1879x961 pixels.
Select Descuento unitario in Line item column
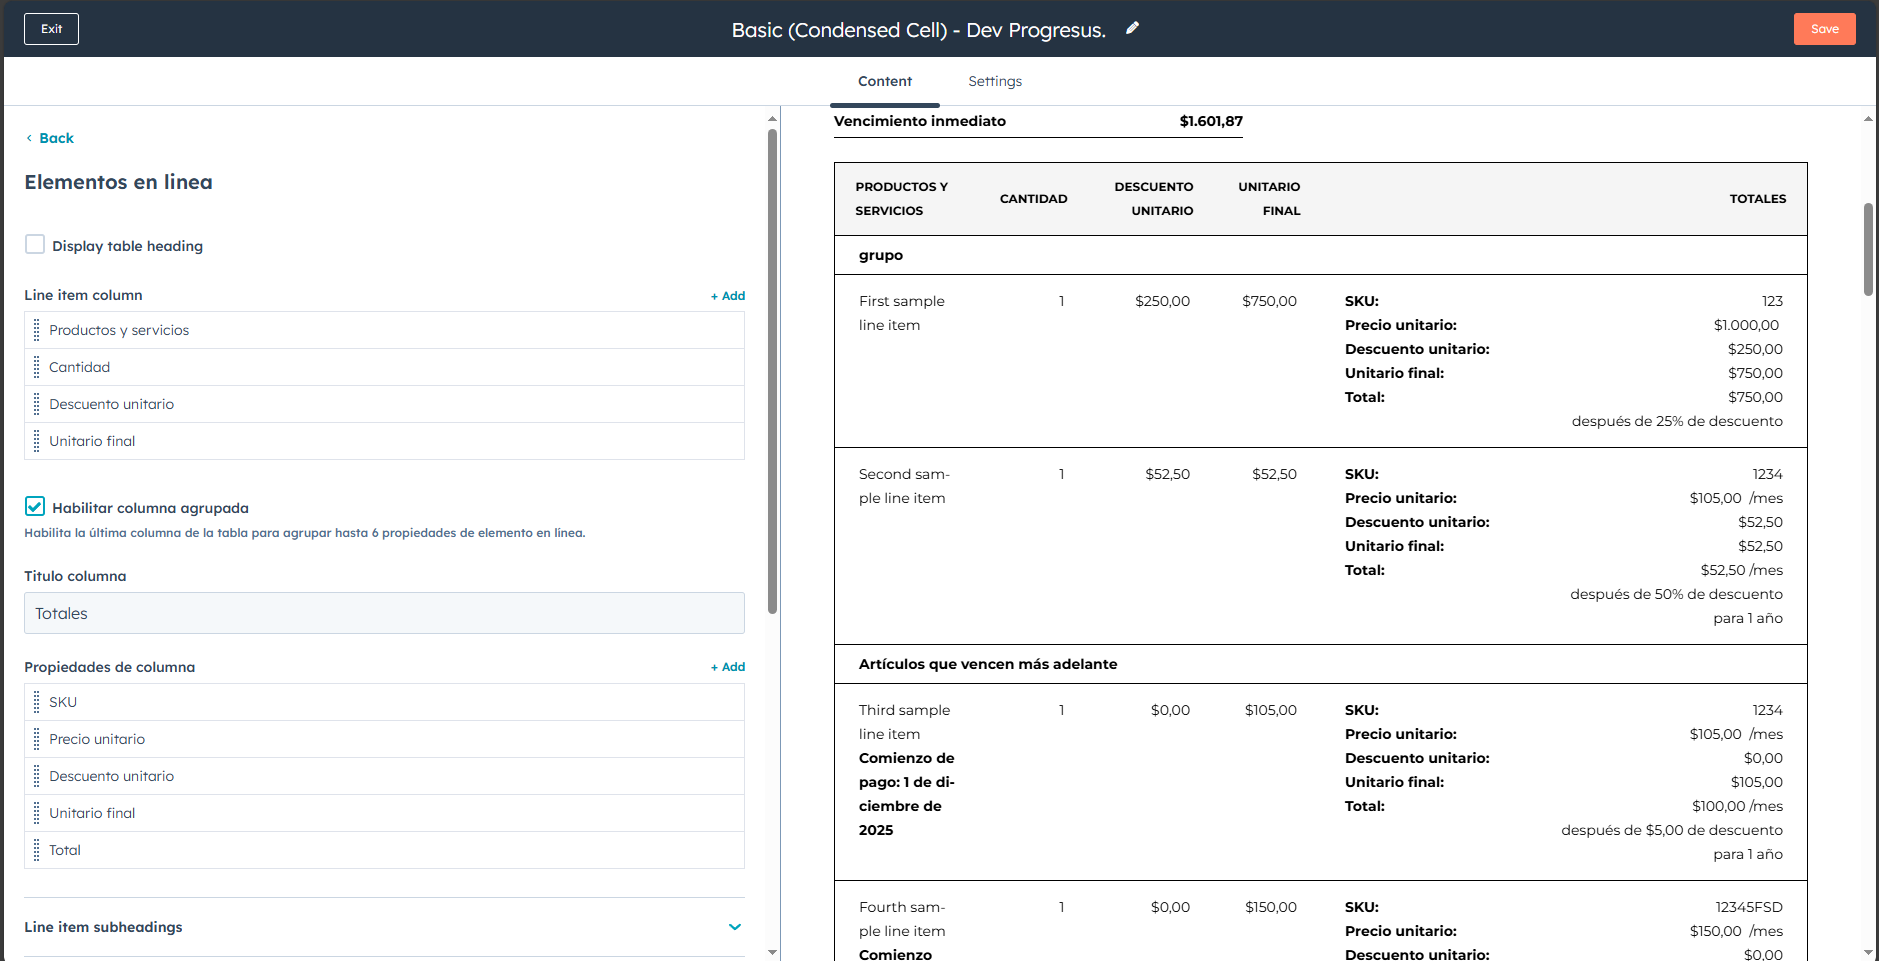click(x=384, y=404)
